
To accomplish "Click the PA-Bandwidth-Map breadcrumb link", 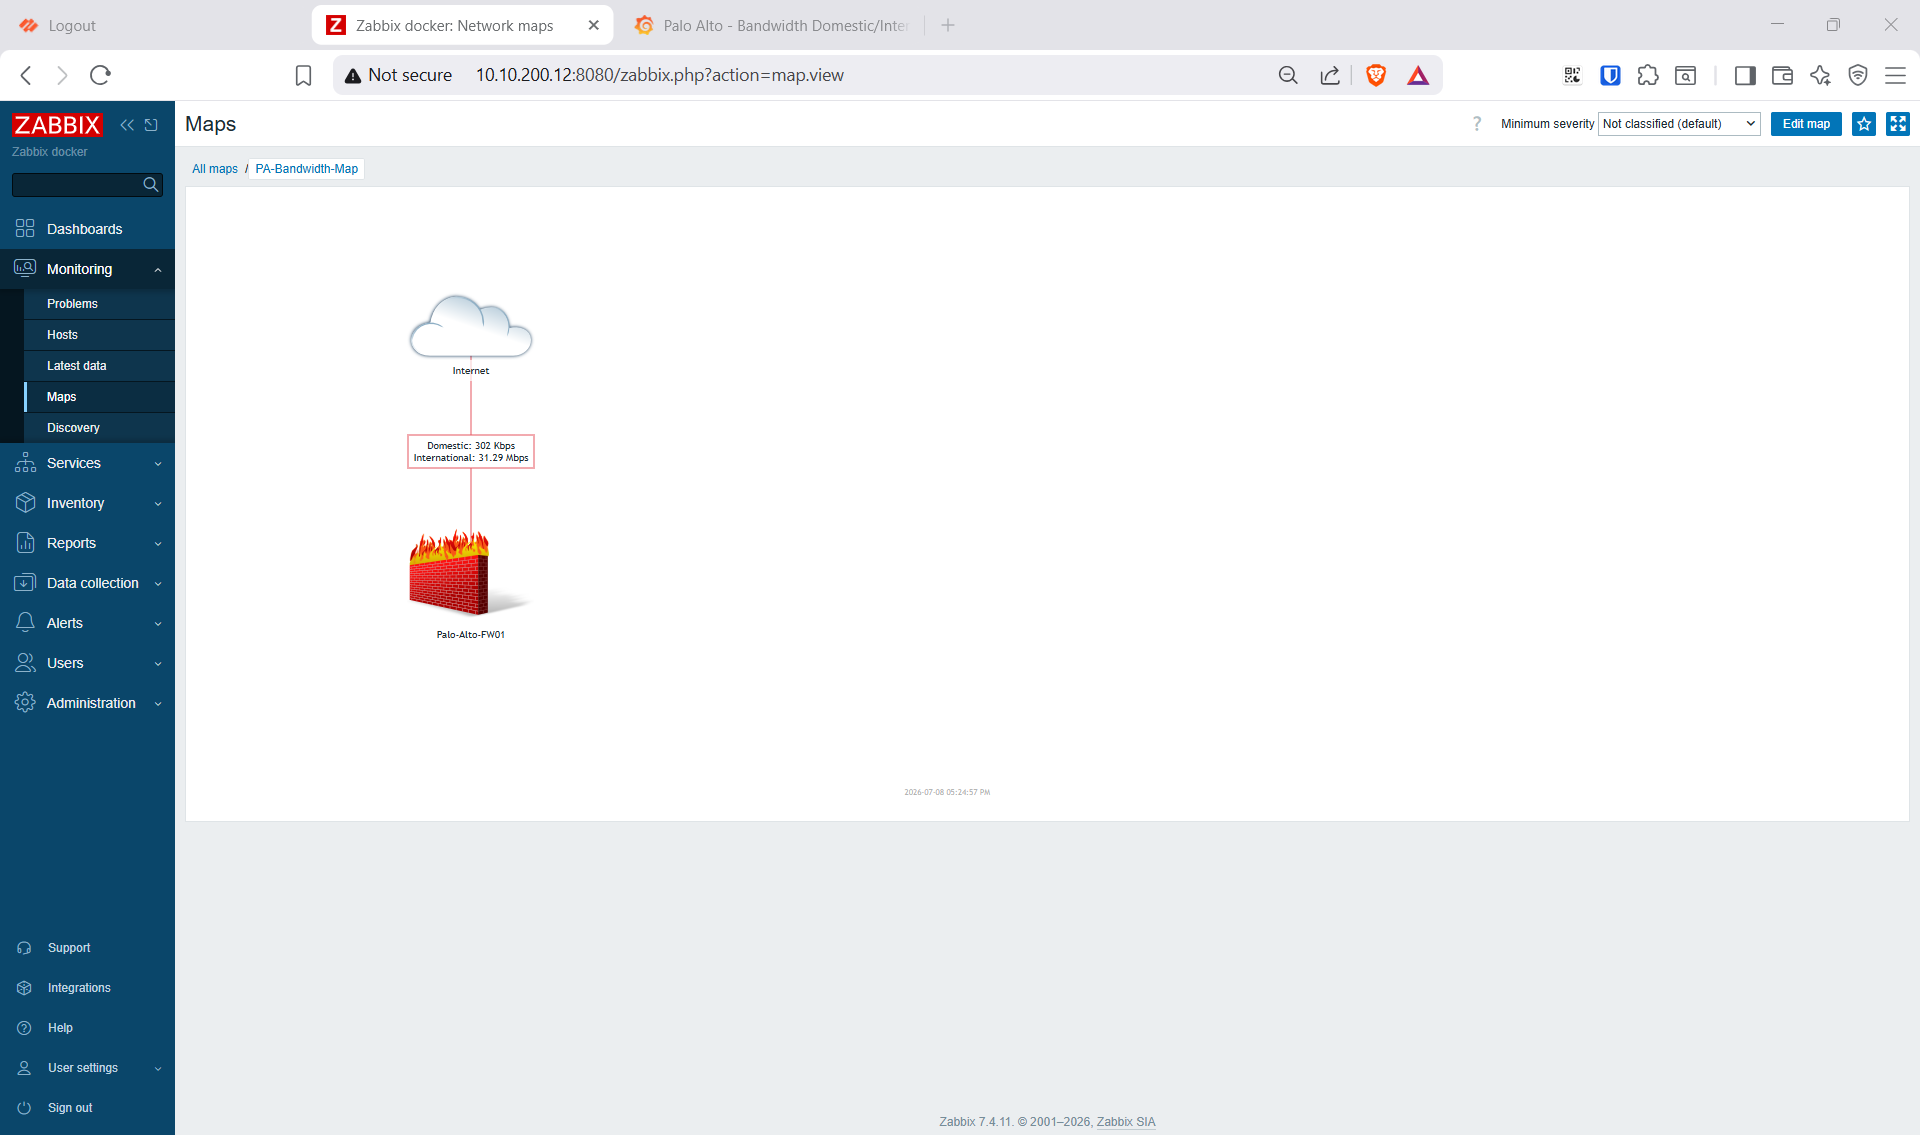I will click(x=306, y=169).
